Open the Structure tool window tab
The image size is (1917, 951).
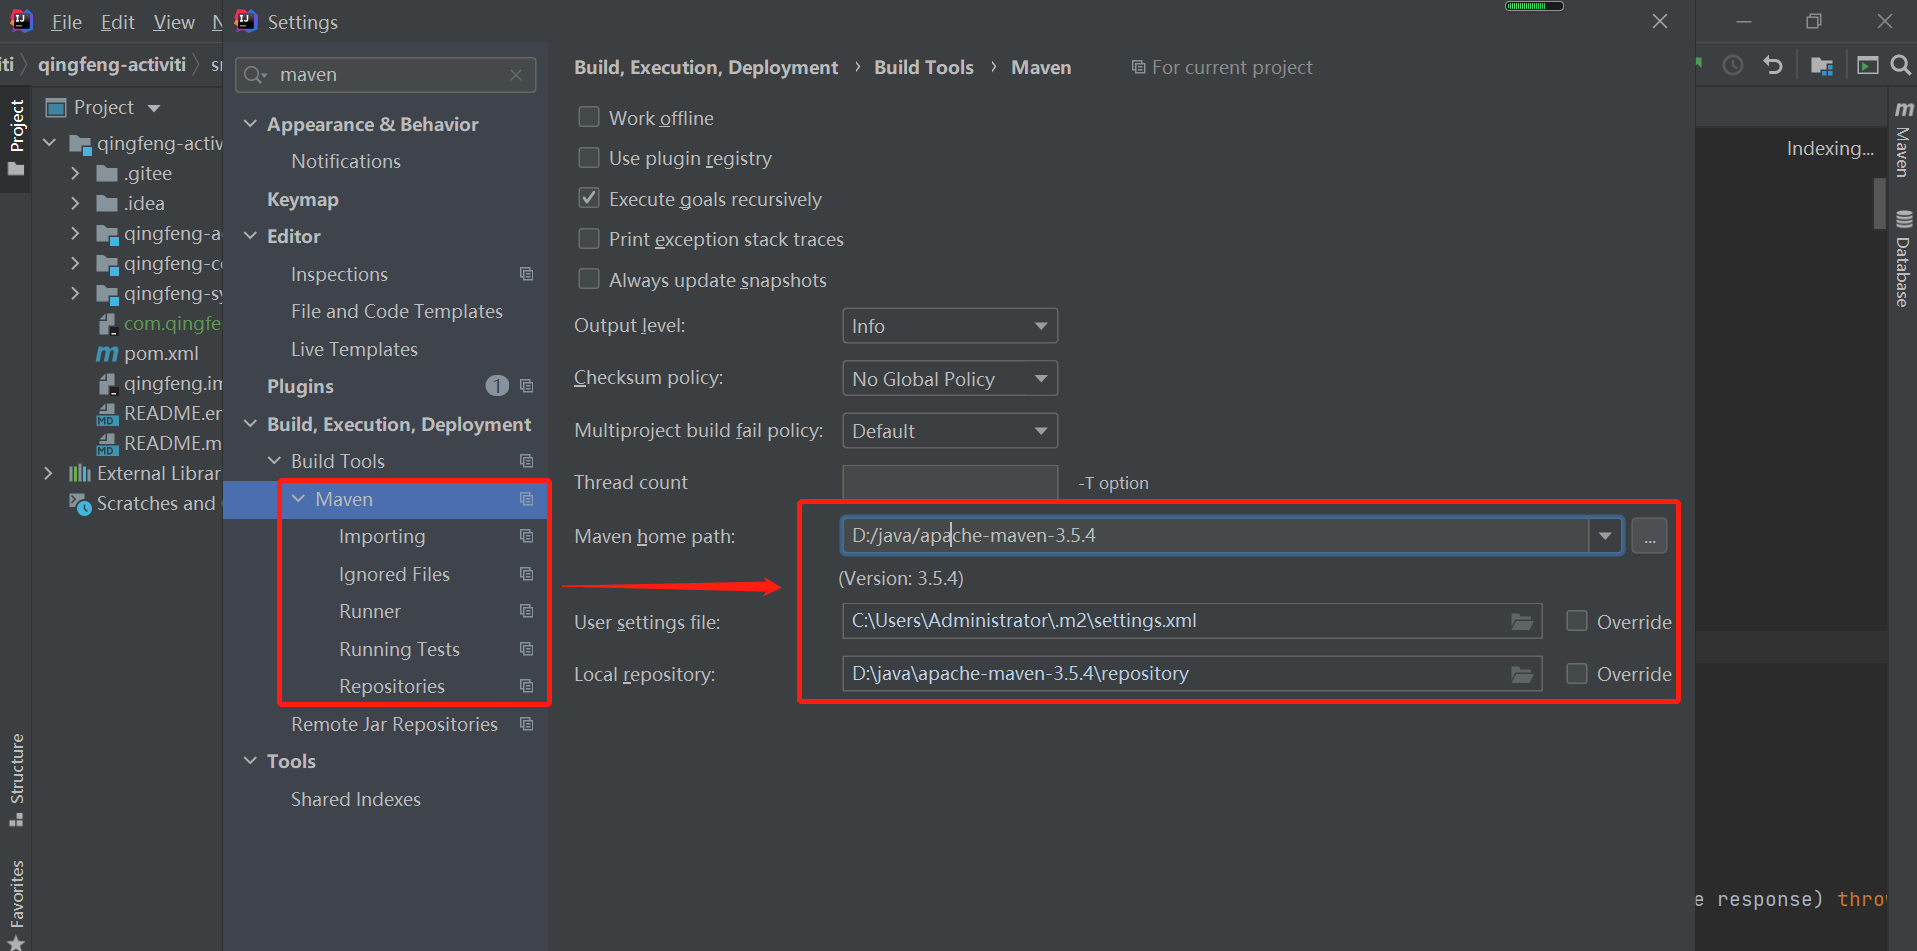[x=16, y=780]
